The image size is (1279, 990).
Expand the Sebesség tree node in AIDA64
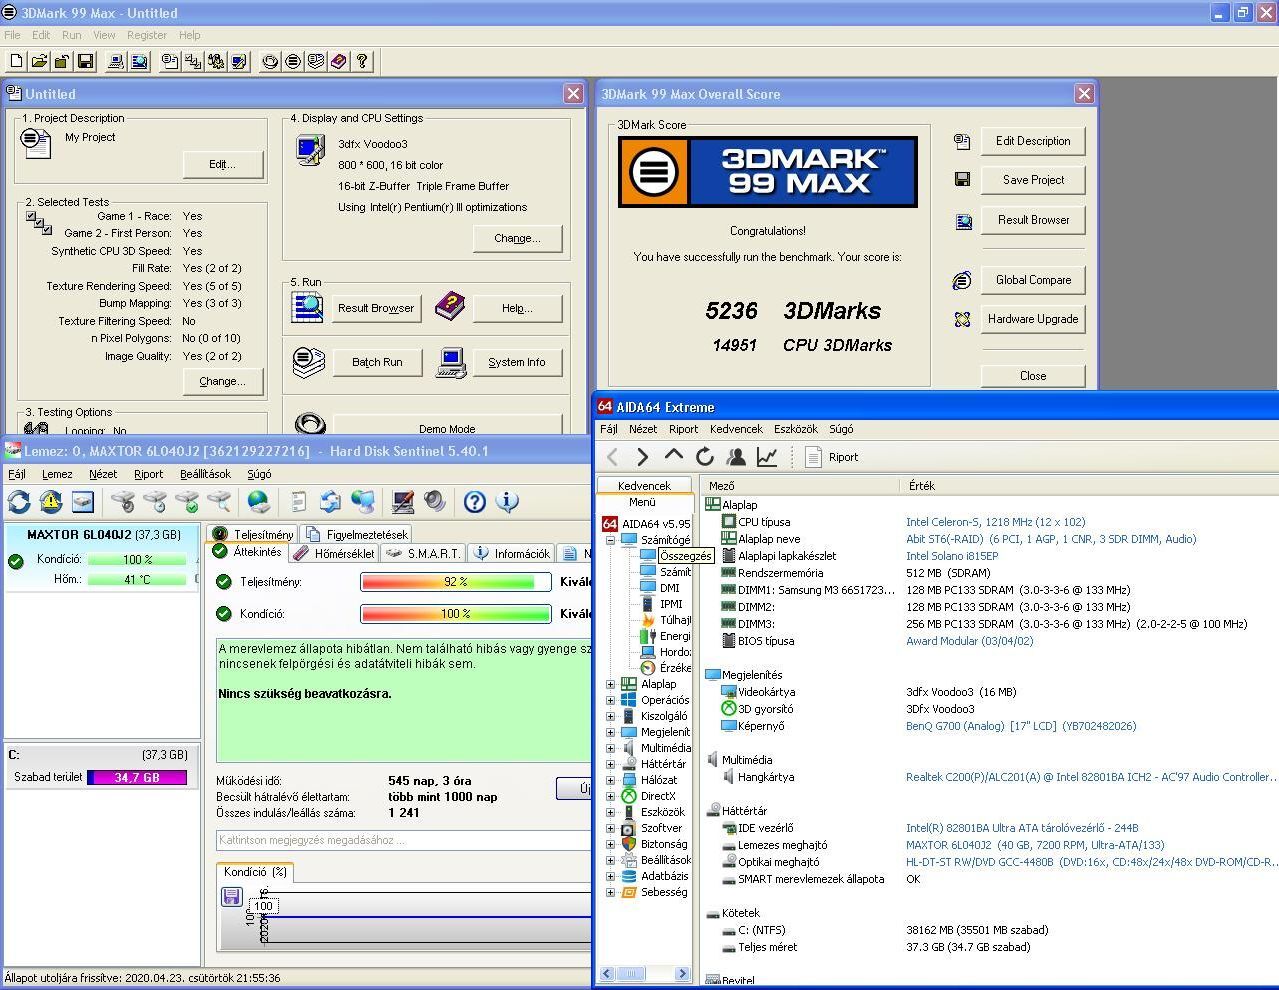click(x=610, y=892)
